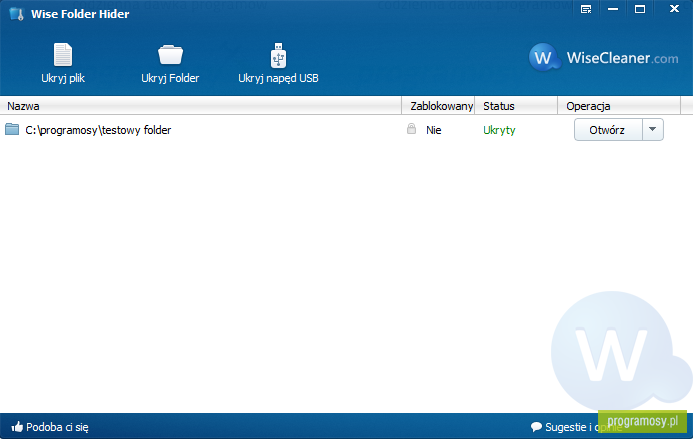
Task: Open the WiseCleaner.com logo link
Action: pyautogui.click(x=603, y=57)
